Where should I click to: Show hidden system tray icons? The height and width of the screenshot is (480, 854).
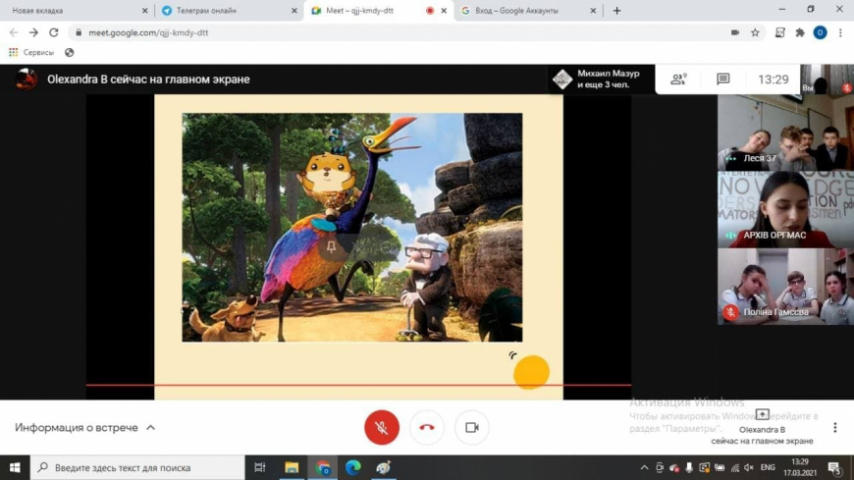(644, 467)
